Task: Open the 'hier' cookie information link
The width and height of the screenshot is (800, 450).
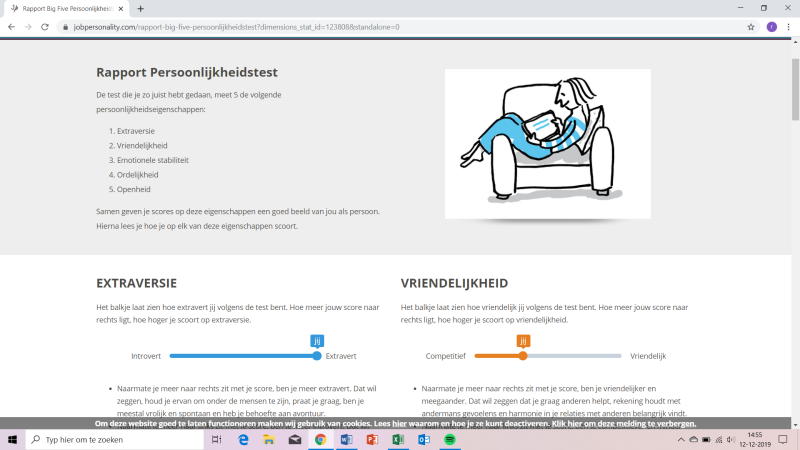Action: tap(399, 423)
